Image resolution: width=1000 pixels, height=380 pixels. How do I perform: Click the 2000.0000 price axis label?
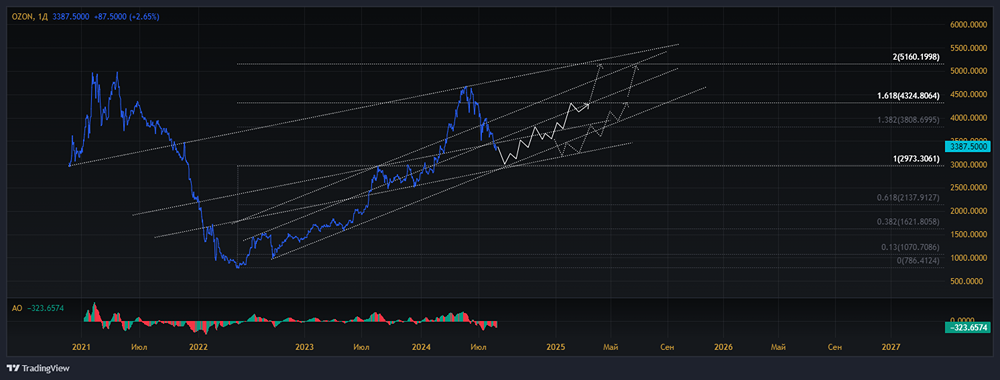[x=968, y=211]
